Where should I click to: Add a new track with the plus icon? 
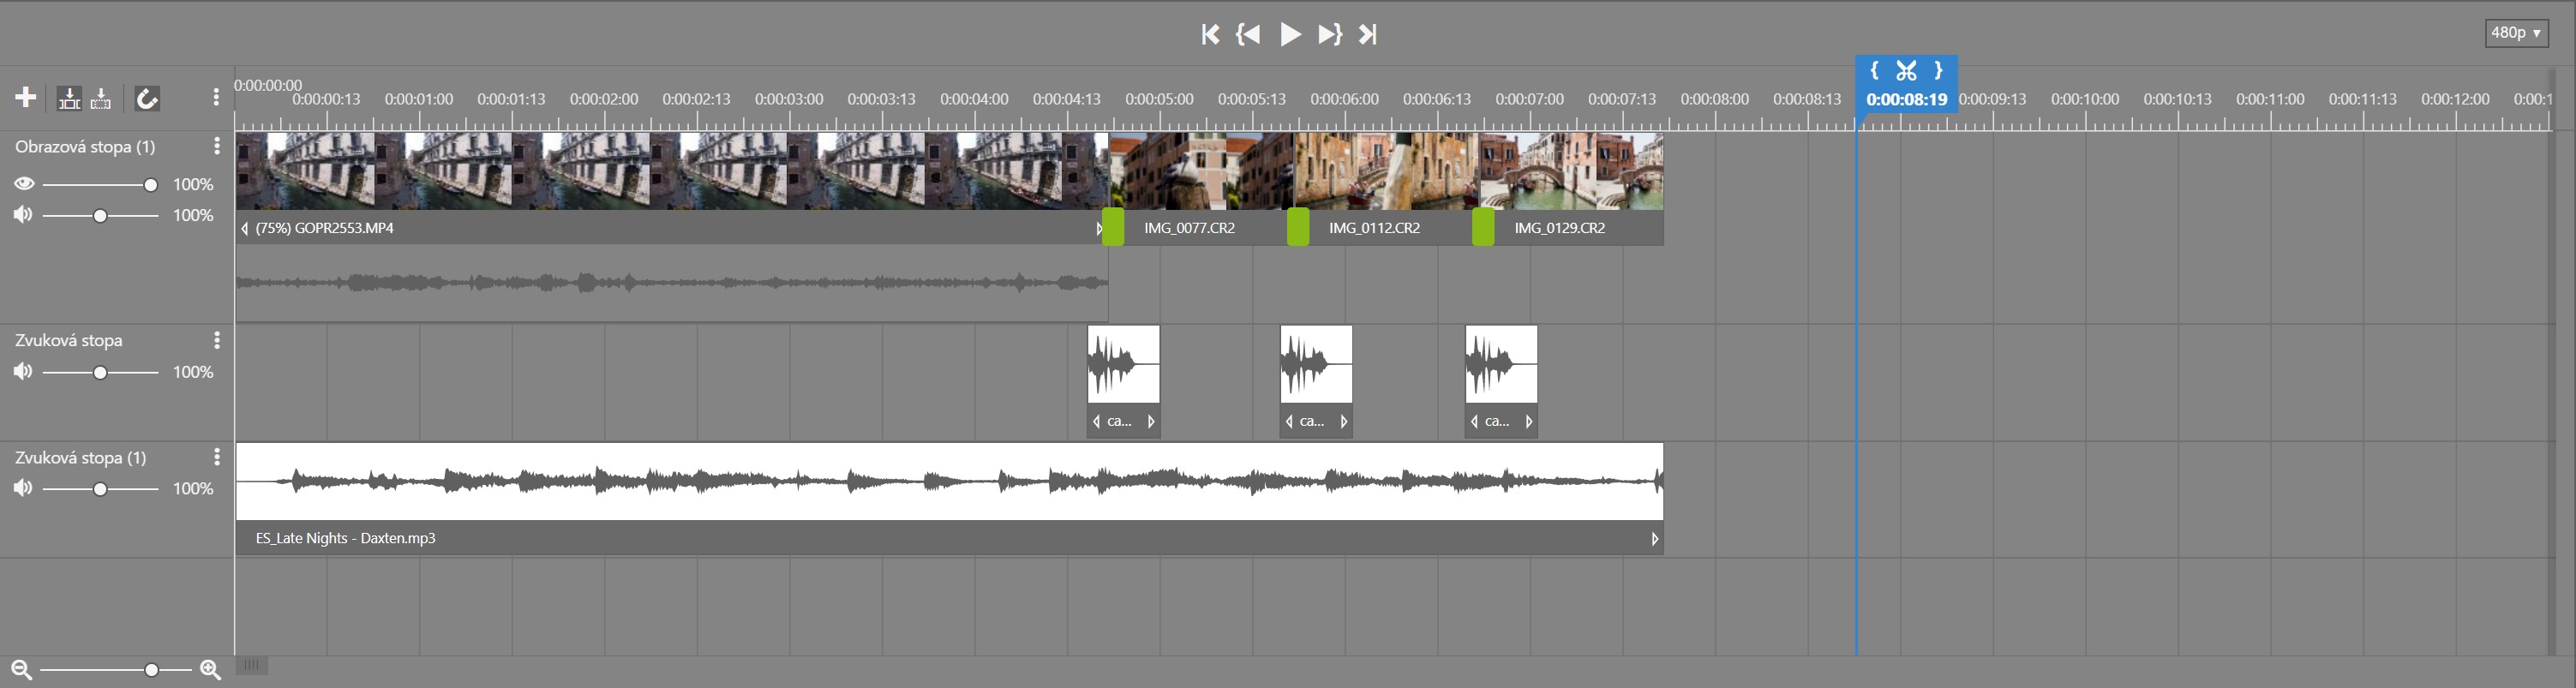coord(26,97)
